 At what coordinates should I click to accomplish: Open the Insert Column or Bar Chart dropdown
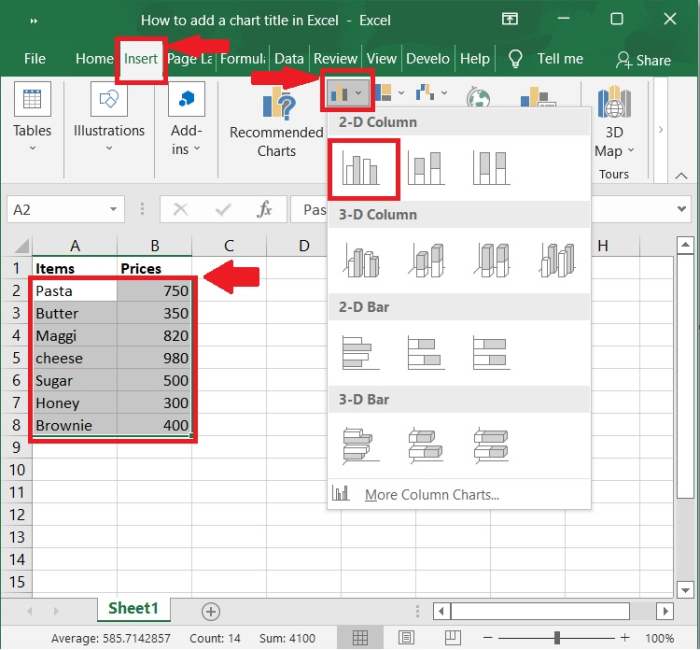click(x=347, y=92)
